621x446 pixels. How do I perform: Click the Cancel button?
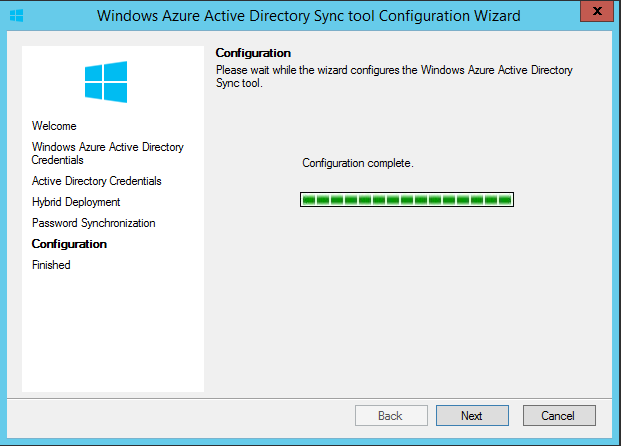click(559, 416)
